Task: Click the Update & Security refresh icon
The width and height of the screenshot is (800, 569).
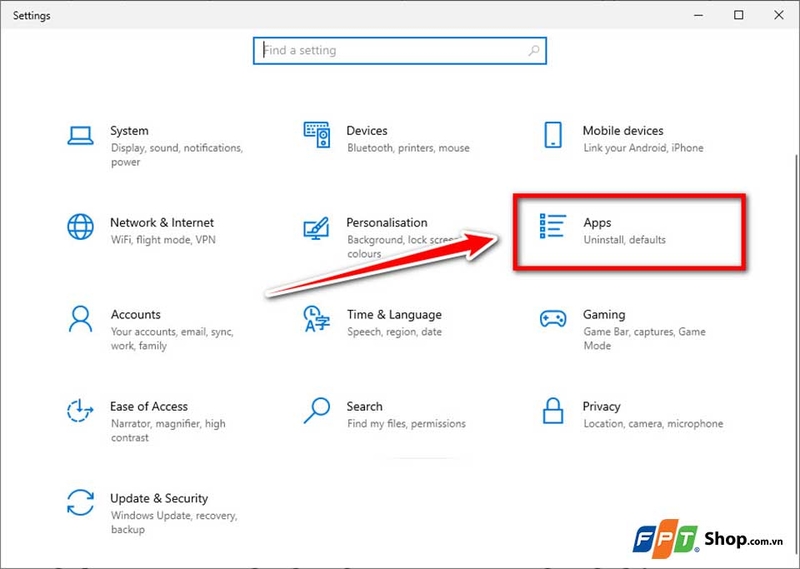Action: 81,503
